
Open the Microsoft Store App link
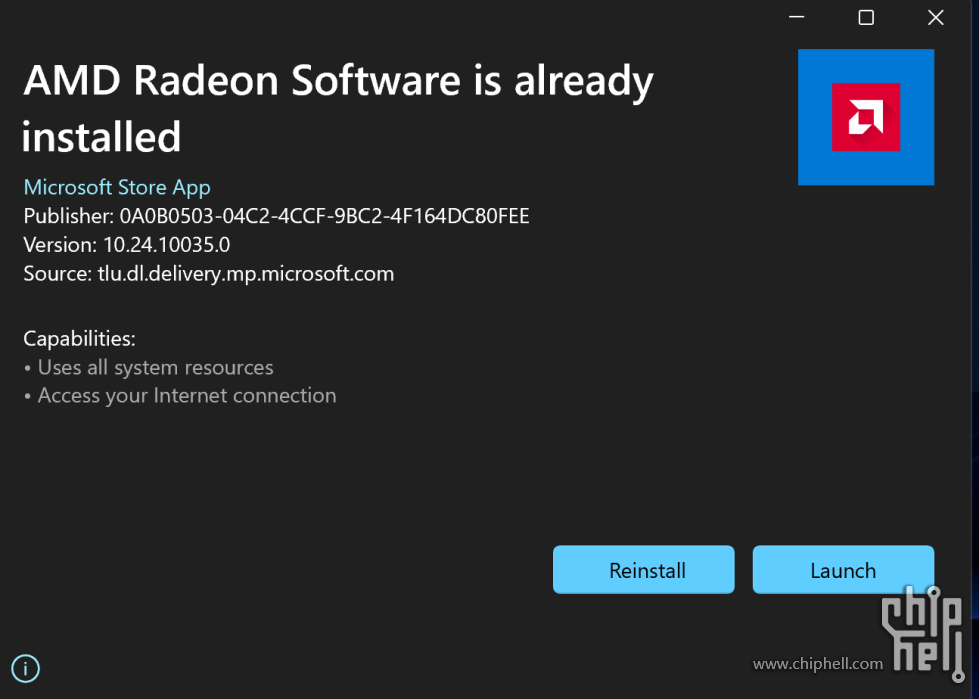click(117, 187)
